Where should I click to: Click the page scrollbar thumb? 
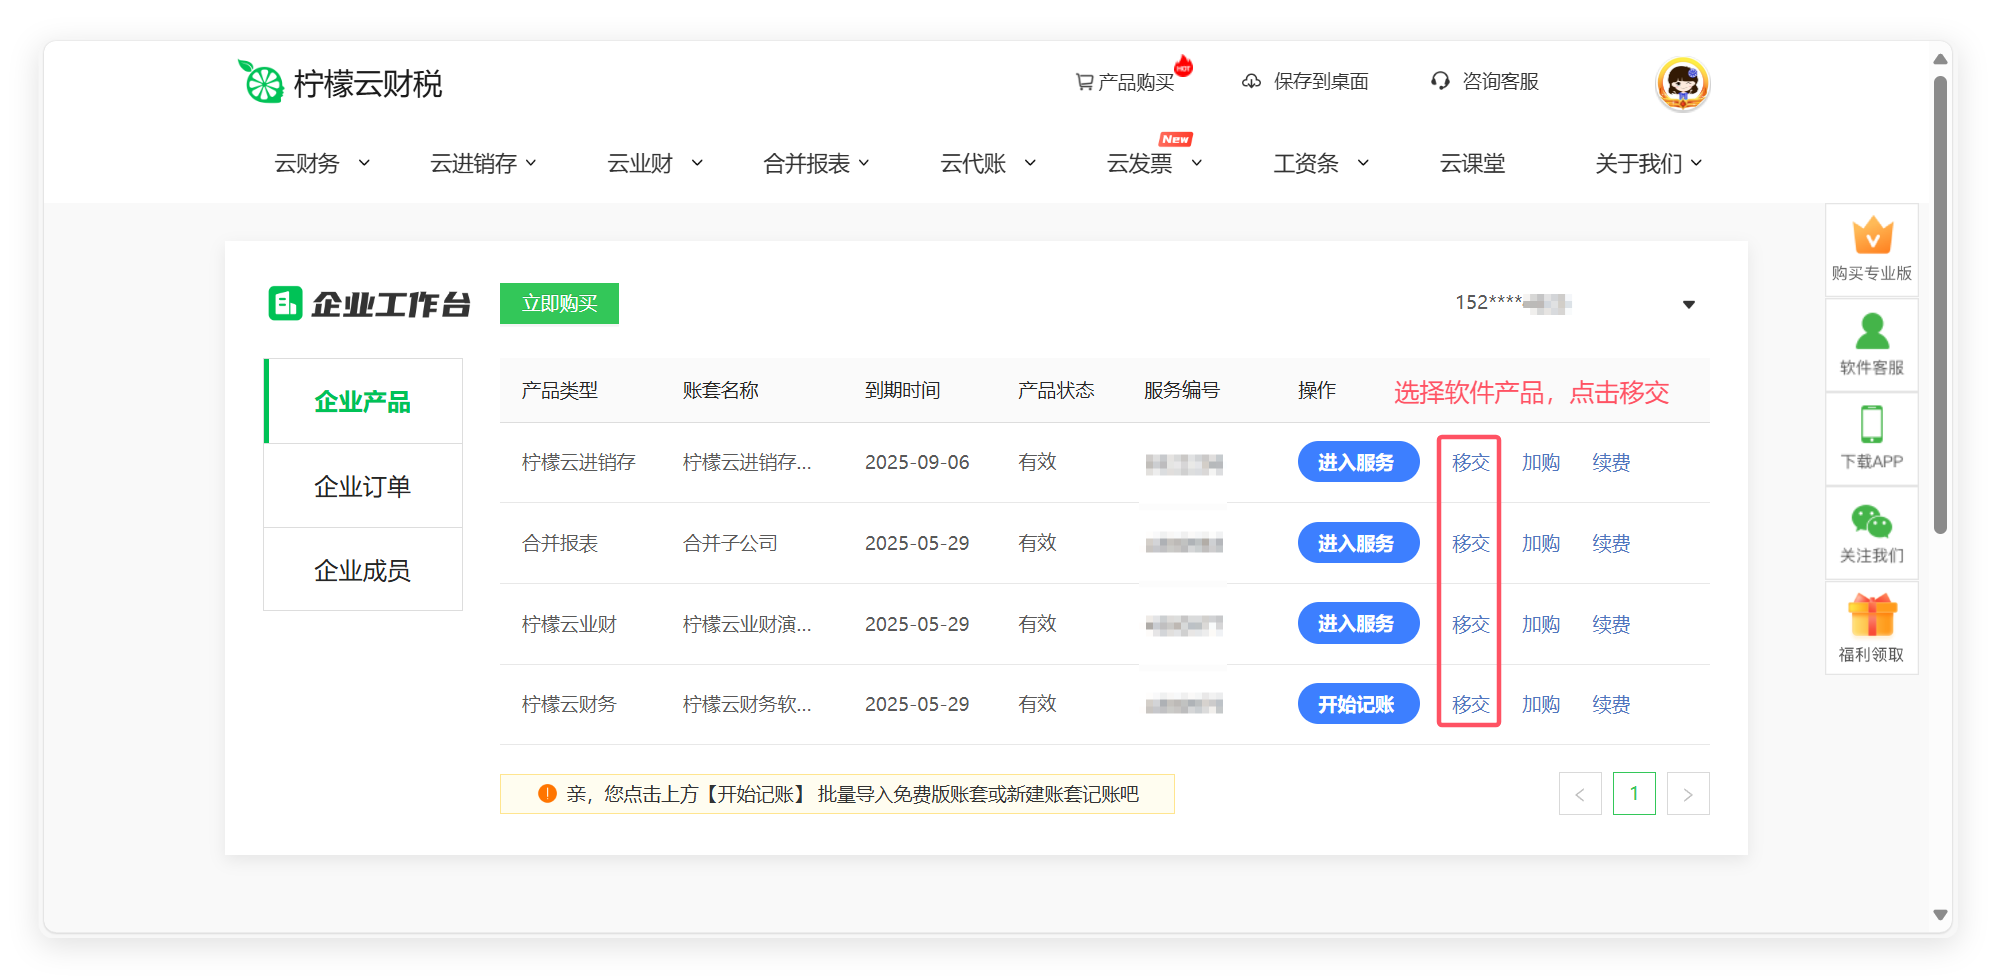(x=1940, y=300)
